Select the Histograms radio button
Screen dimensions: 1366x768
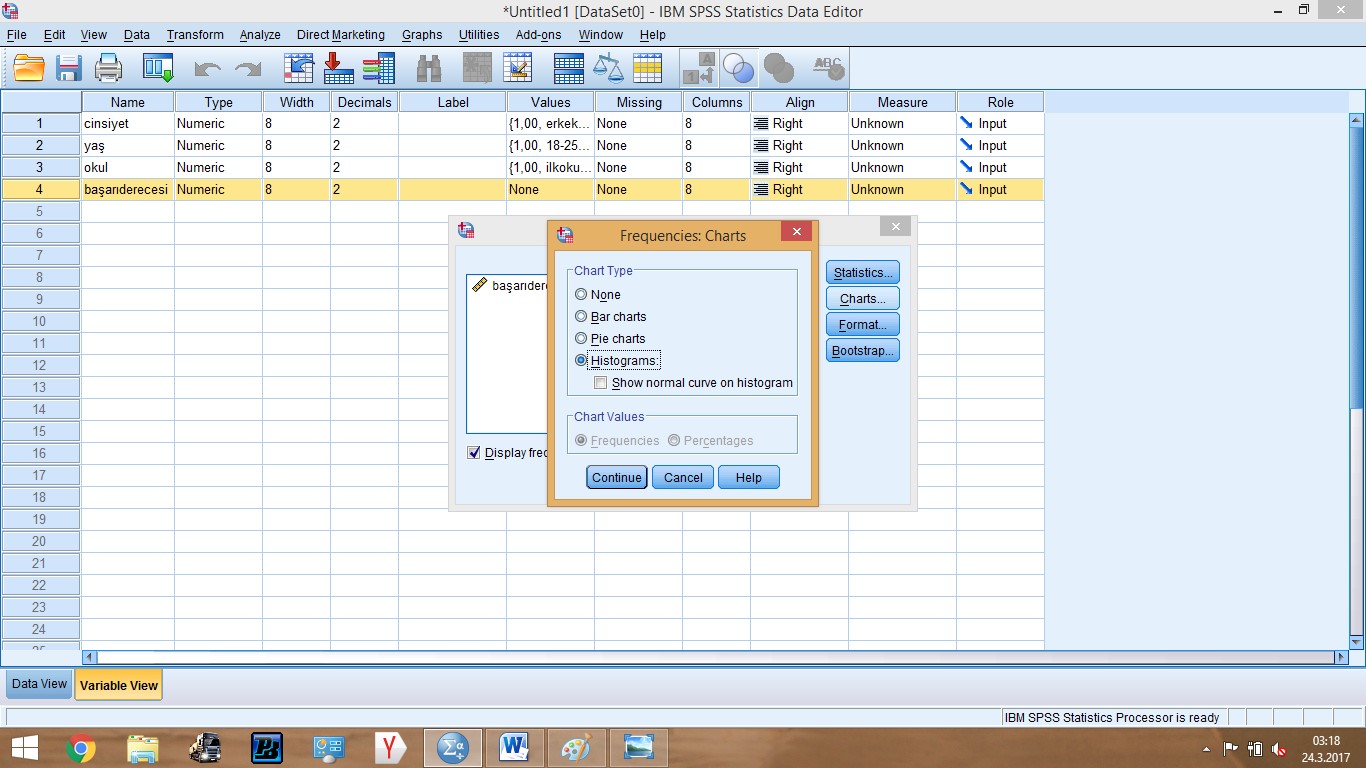click(581, 361)
